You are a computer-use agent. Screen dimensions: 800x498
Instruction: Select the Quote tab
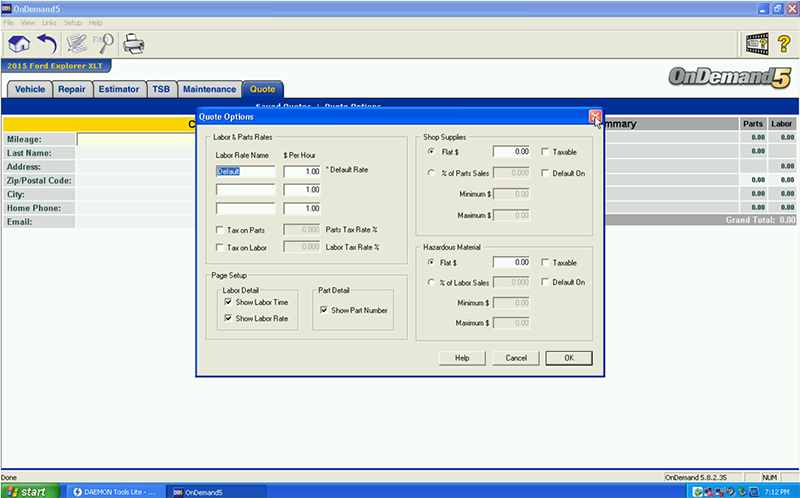(263, 89)
